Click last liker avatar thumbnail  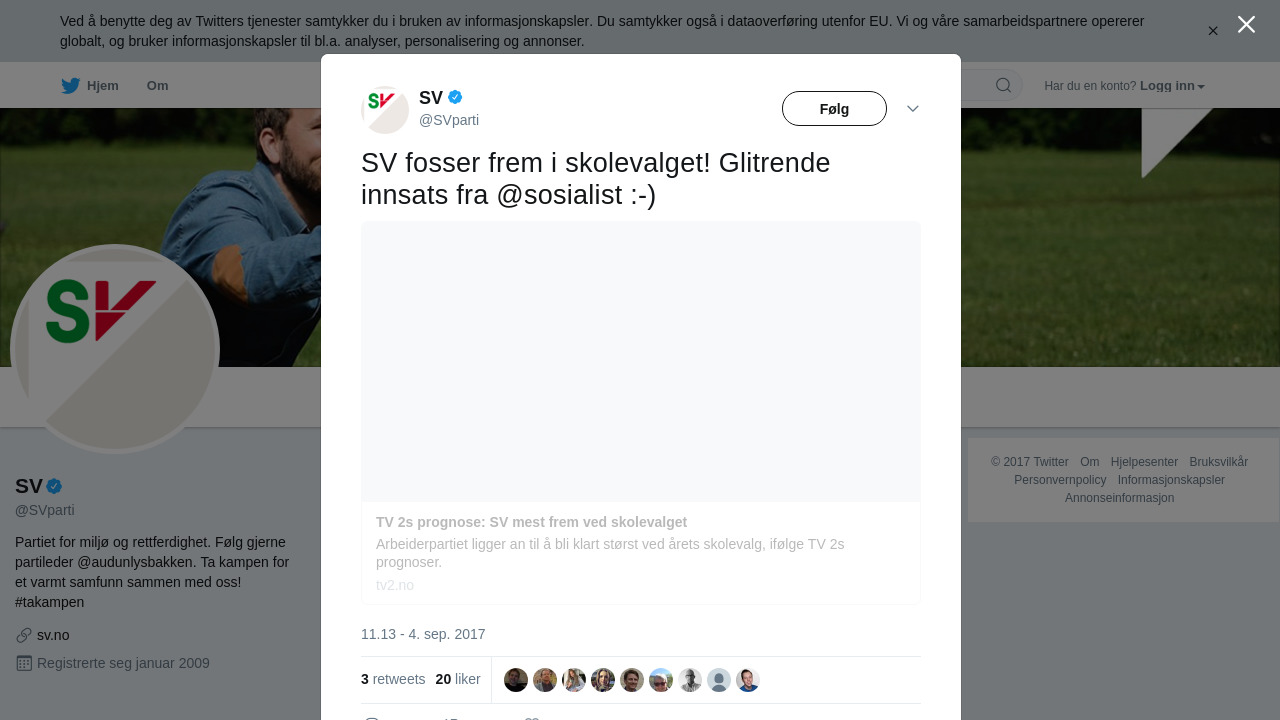pyautogui.click(x=748, y=680)
